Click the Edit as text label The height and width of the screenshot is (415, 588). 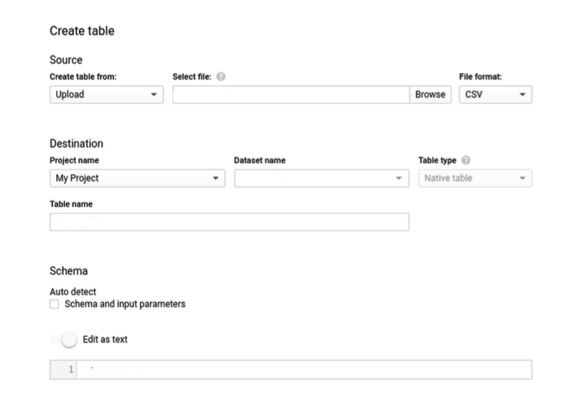pos(105,340)
